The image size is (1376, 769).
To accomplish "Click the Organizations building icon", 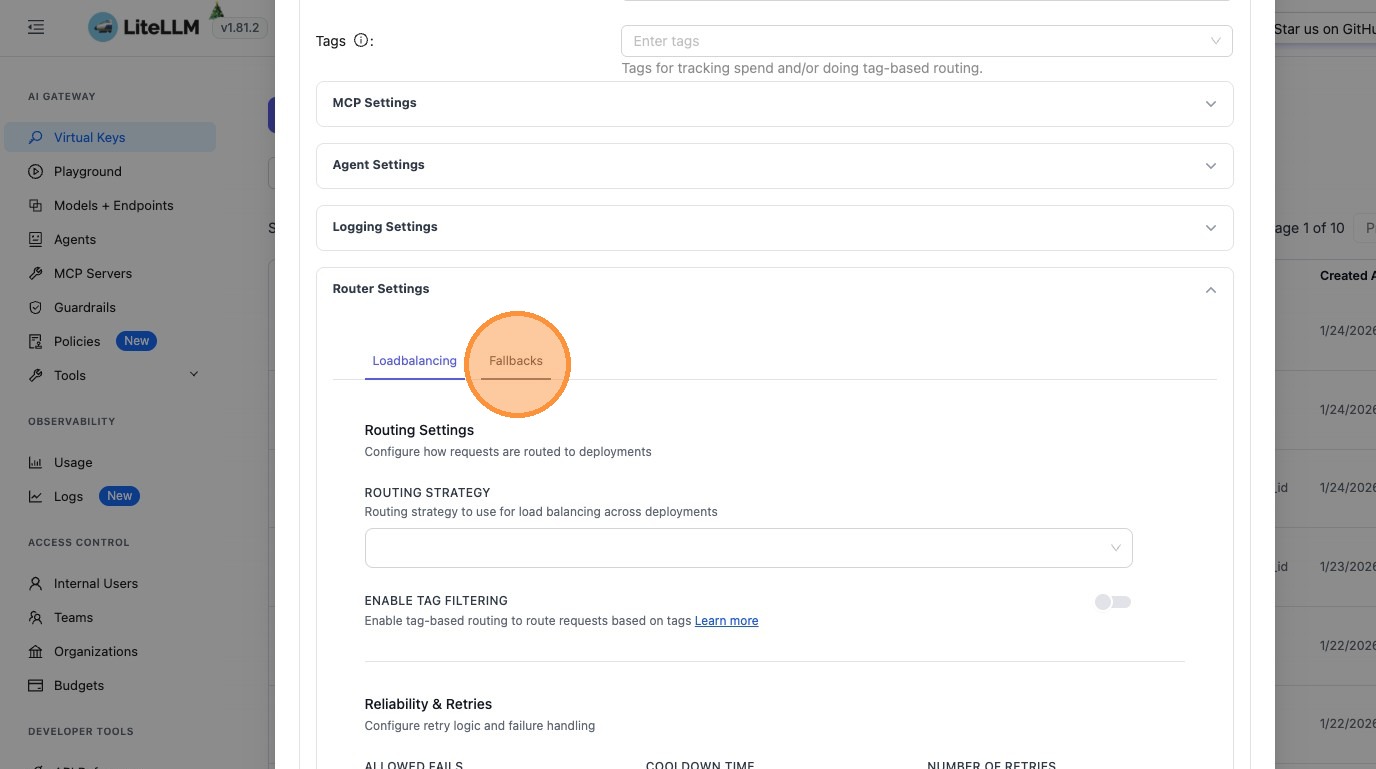I will pos(36,651).
